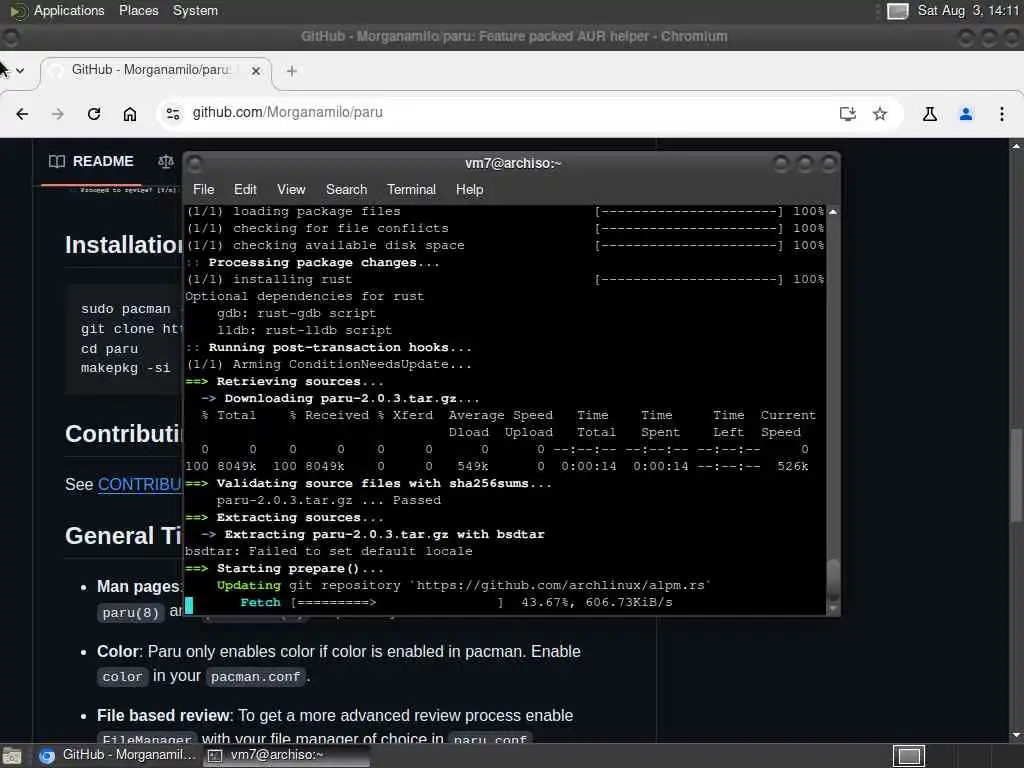
Task: Click the General Tips heading
Action: [123, 536]
